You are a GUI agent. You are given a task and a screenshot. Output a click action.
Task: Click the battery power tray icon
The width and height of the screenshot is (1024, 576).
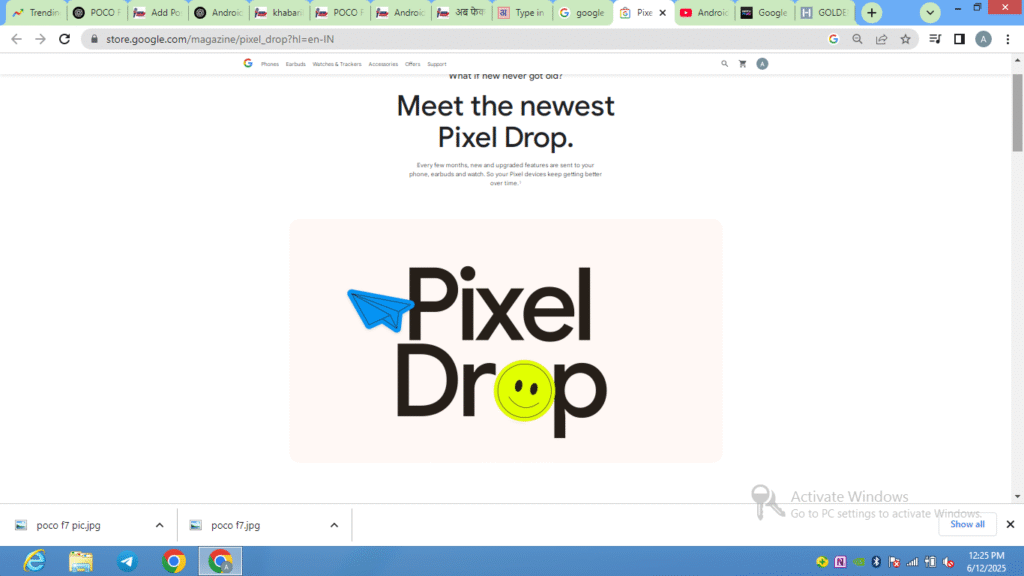click(x=931, y=562)
